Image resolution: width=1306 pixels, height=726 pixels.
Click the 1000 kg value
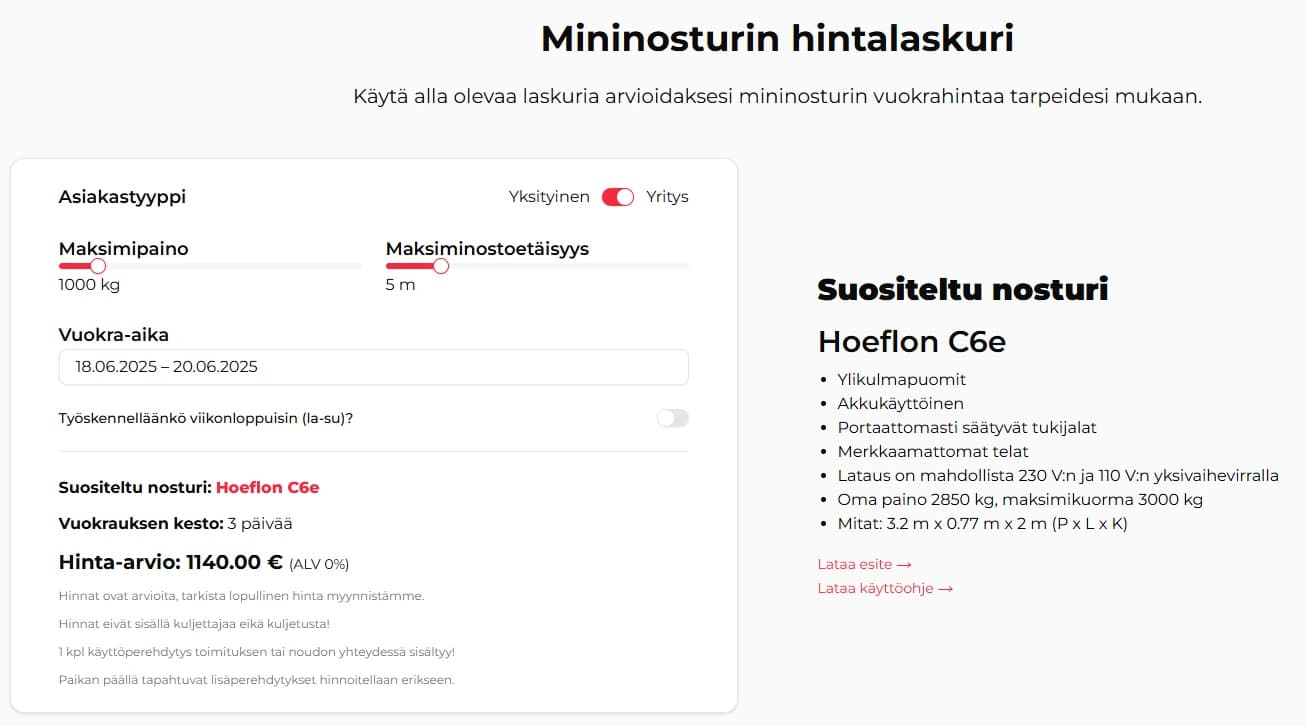click(90, 285)
